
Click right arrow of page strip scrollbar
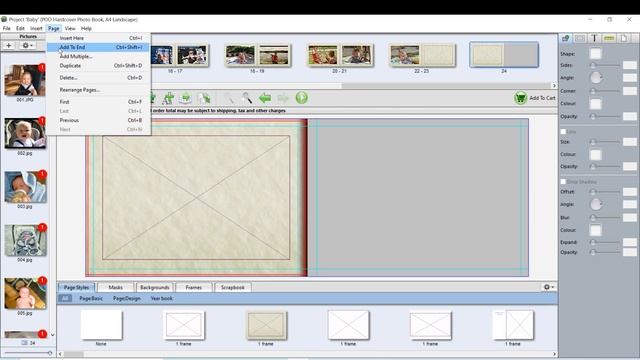click(x=554, y=86)
